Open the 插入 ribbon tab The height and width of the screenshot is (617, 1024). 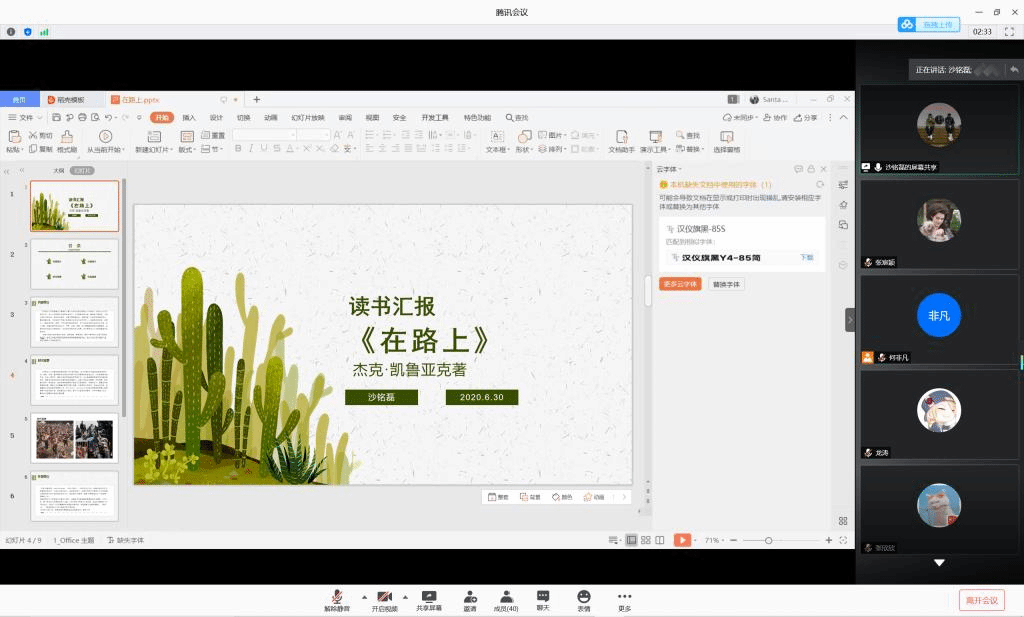189,117
